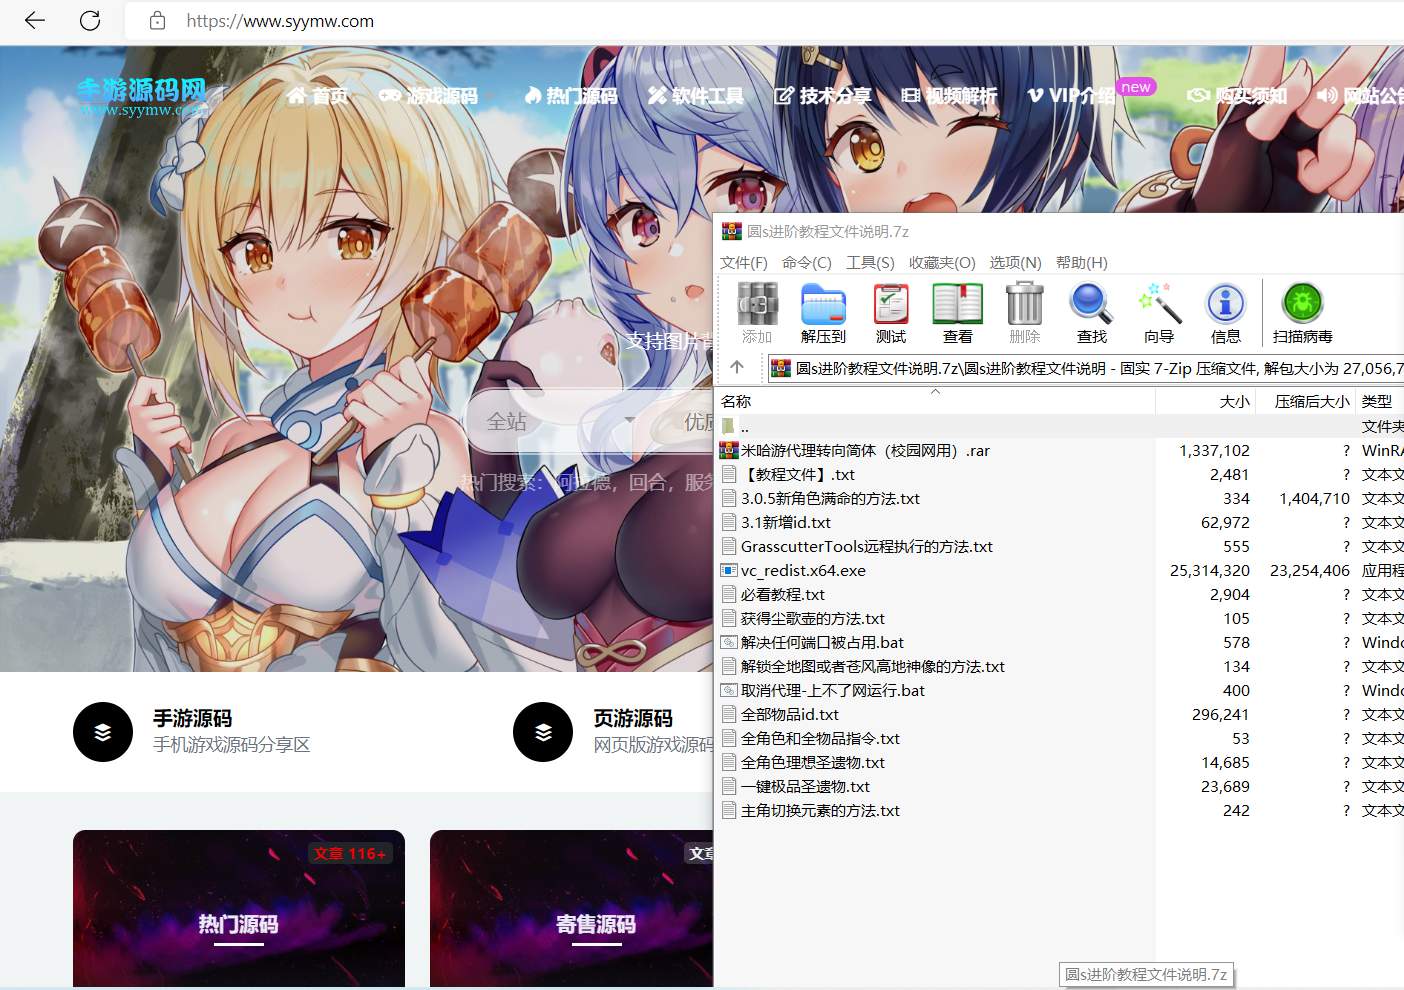
Task: Select vc_redist.x64.exe in file list
Action: pyautogui.click(x=803, y=571)
